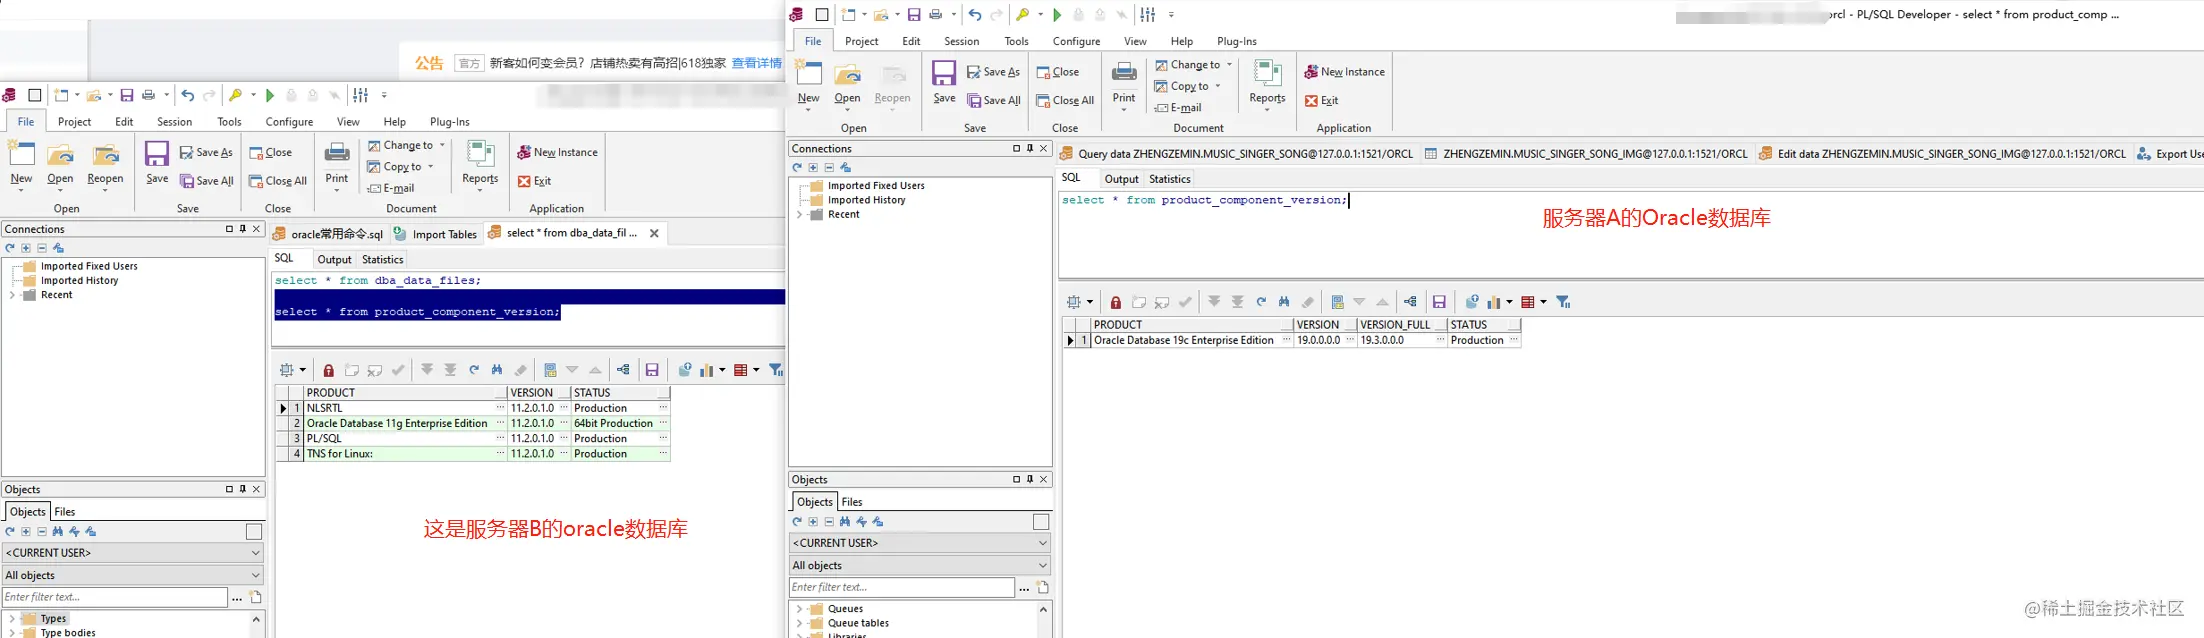Click filter funnel icon in right grid toolbar
Image resolution: width=2204 pixels, height=638 pixels.
tap(1564, 302)
